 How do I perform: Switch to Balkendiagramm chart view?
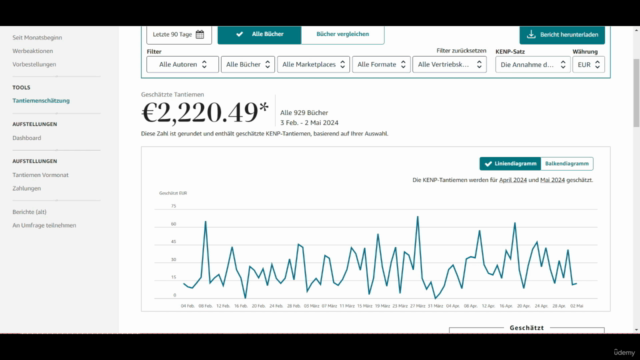[x=567, y=164]
